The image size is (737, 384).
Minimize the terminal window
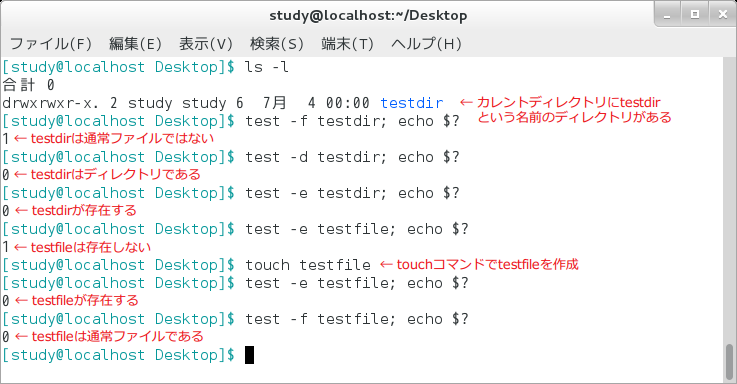tap(667, 15)
